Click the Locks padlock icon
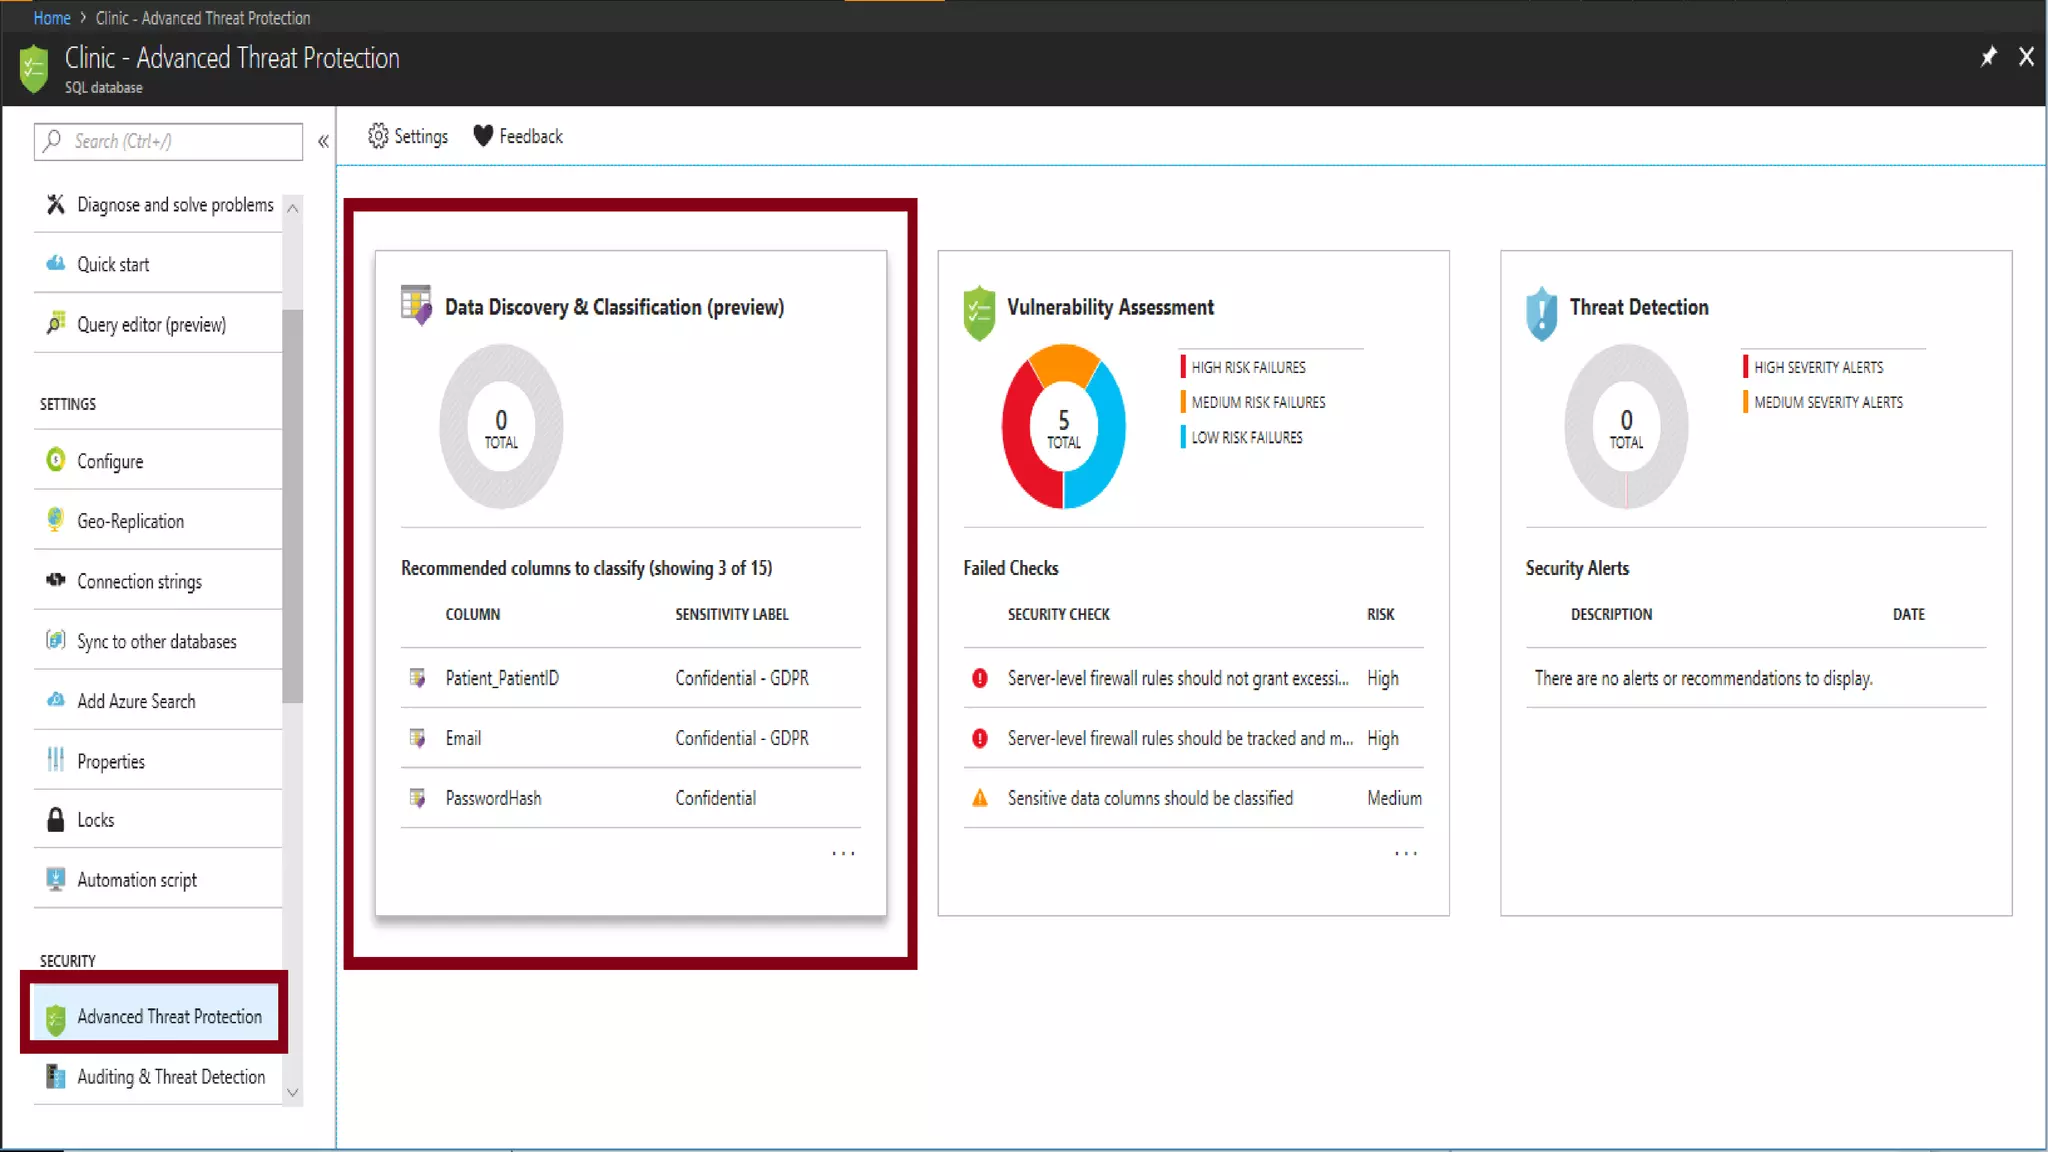This screenshot has width=2048, height=1152. click(56, 819)
